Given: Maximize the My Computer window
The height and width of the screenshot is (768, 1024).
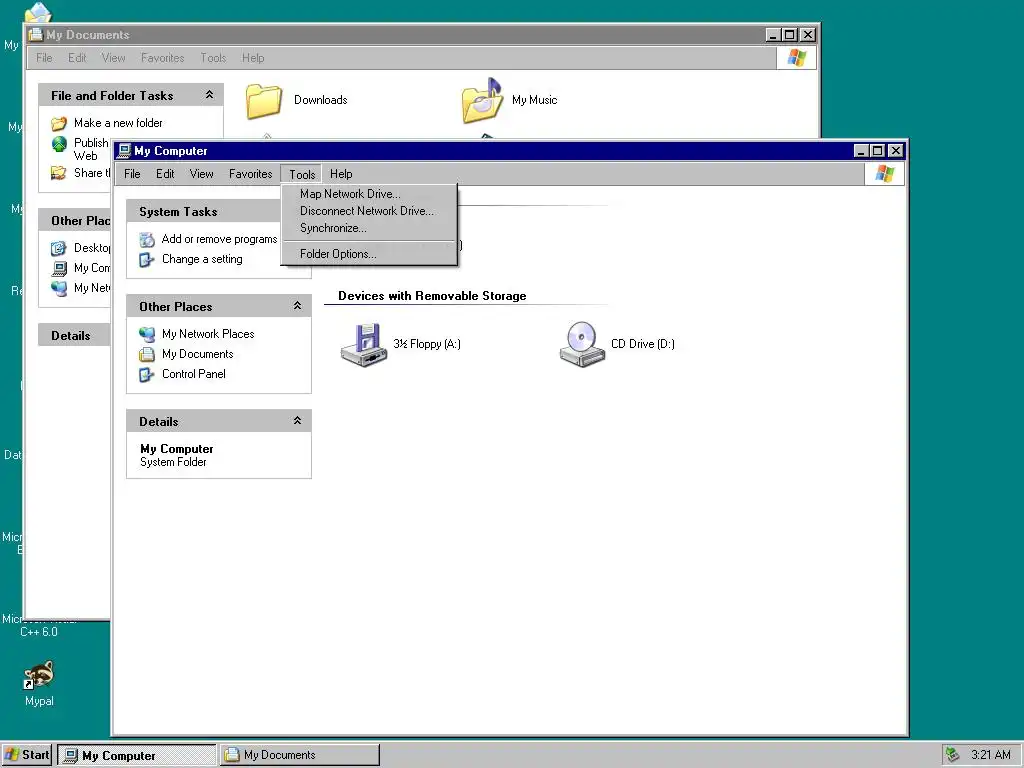Looking at the screenshot, I should (x=878, y=151).
